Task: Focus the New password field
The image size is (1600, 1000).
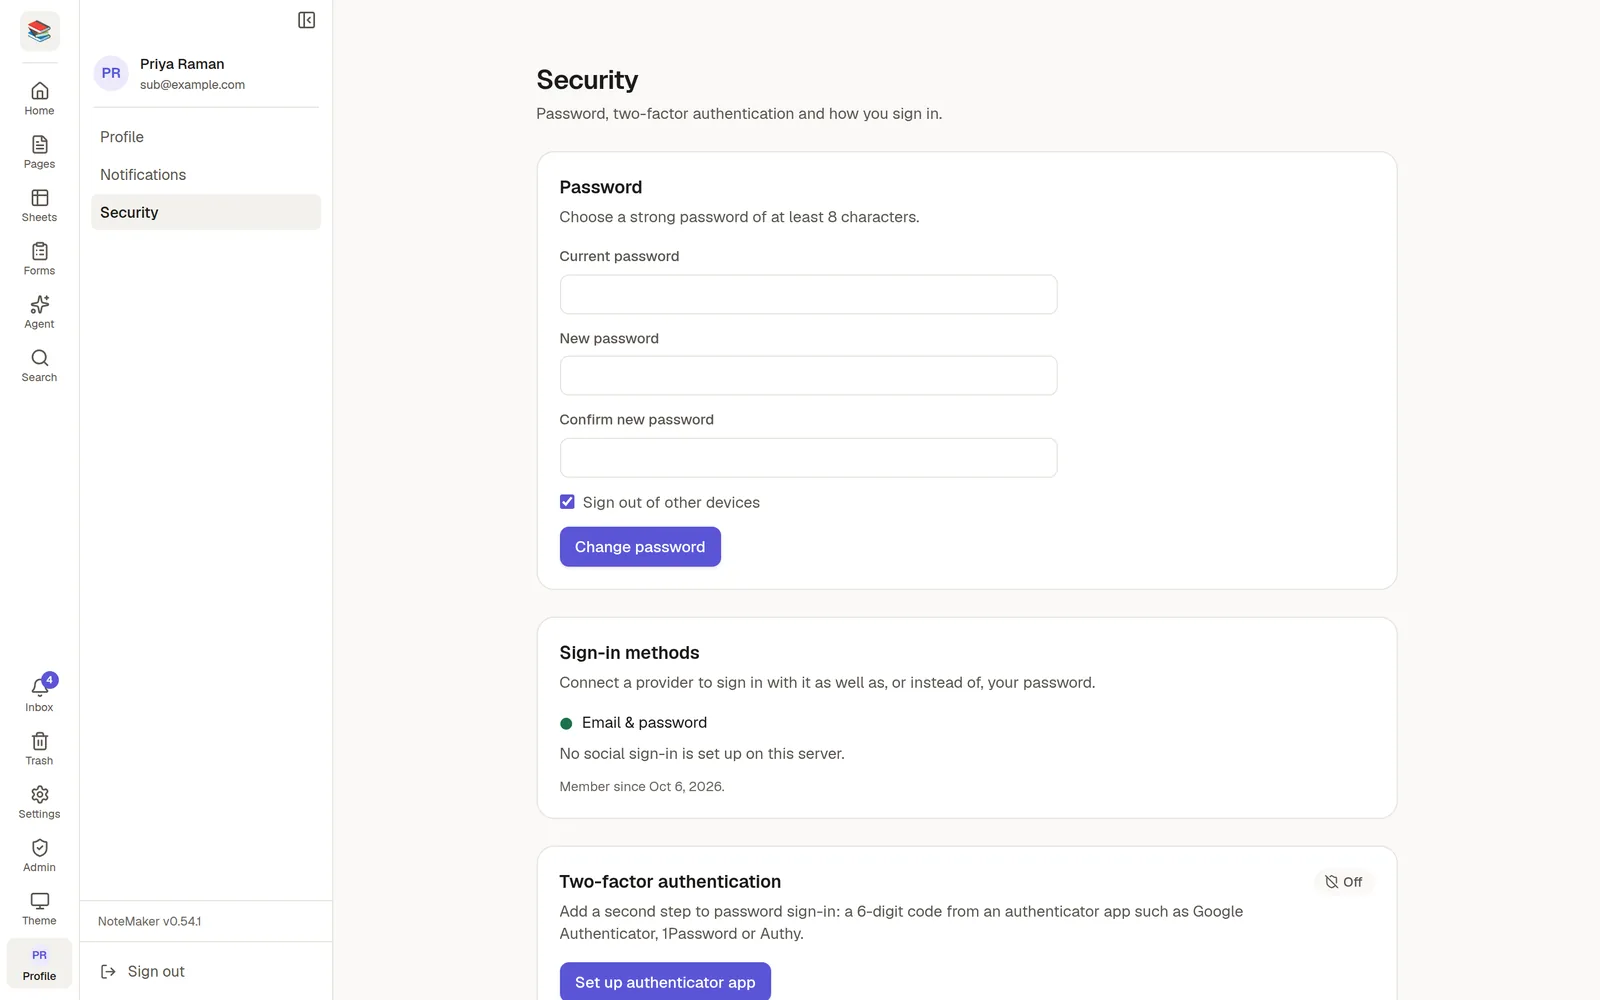Action: tap(808, 376)
